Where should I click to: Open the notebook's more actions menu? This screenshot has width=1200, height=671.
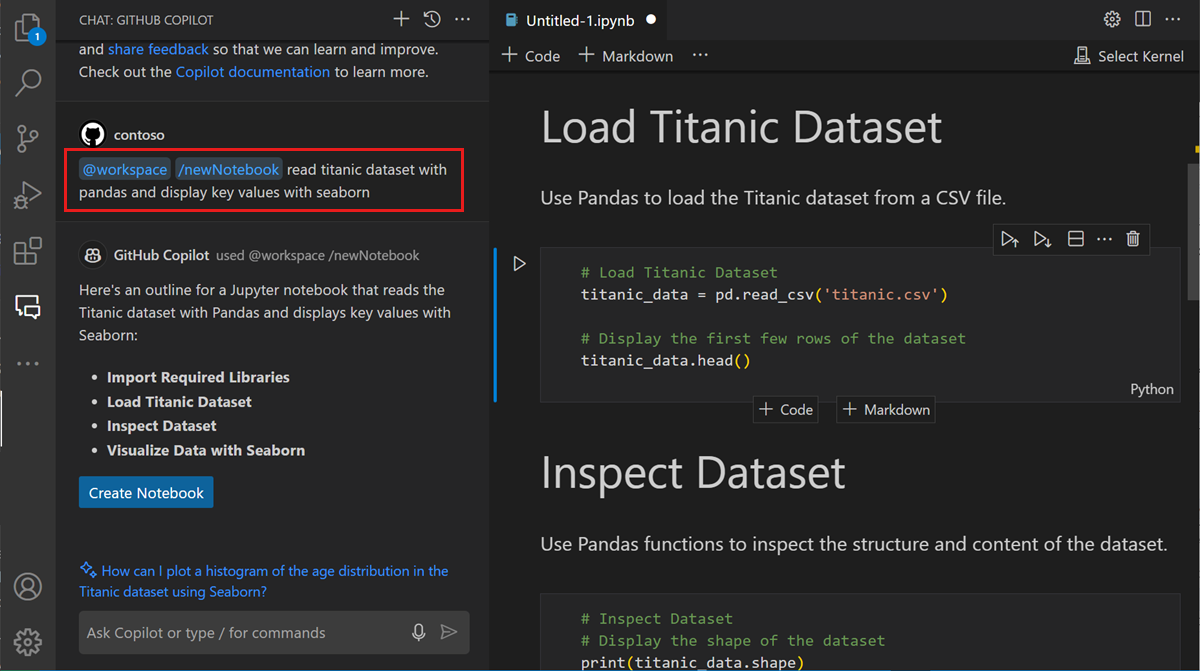click(x=700, y=55)
